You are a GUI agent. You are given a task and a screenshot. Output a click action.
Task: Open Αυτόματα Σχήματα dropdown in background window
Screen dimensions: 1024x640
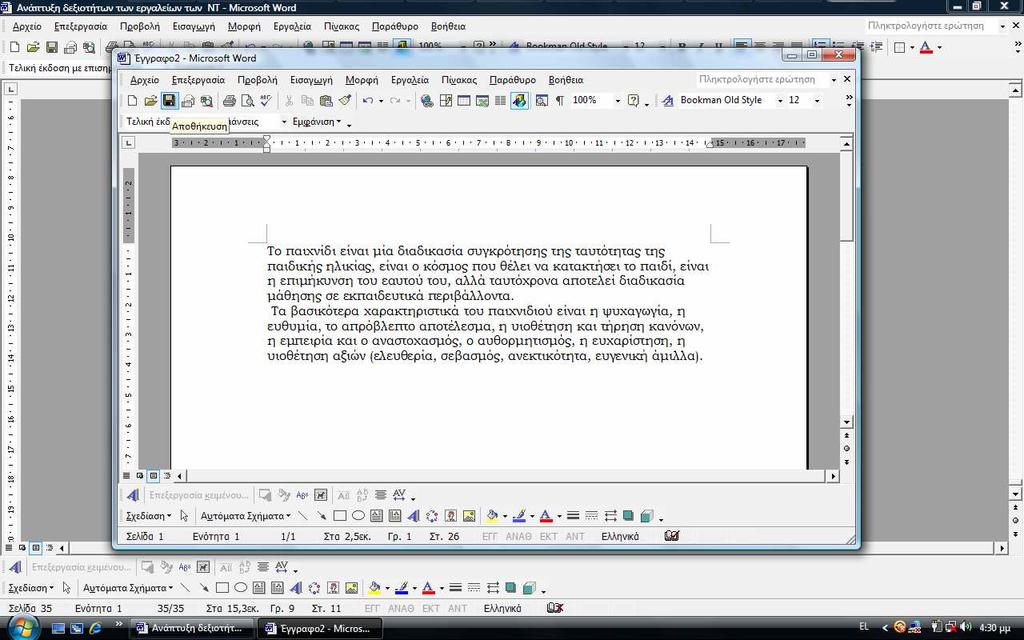point(128,588)
